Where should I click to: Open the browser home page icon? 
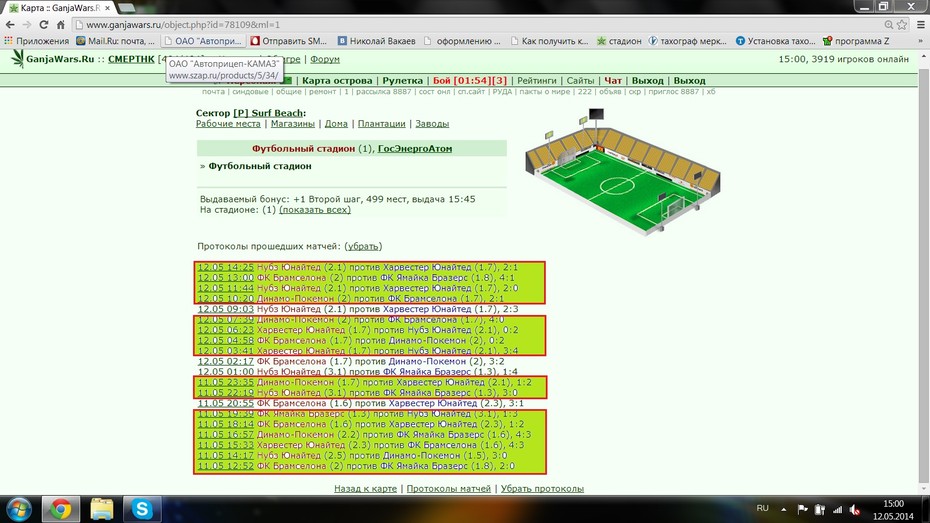[x=60, y=25]
